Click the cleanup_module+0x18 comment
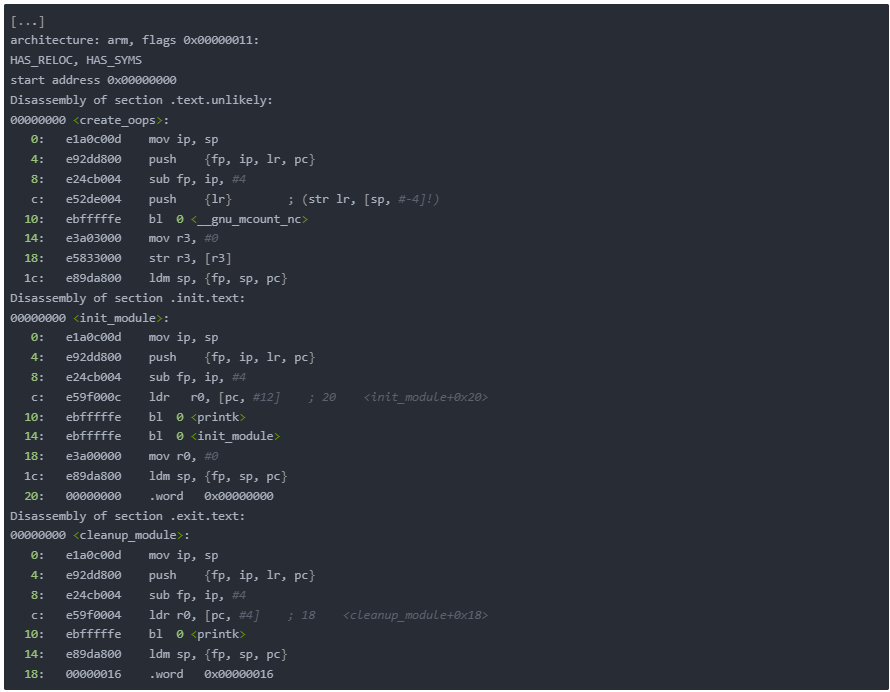 pos(415,615)
